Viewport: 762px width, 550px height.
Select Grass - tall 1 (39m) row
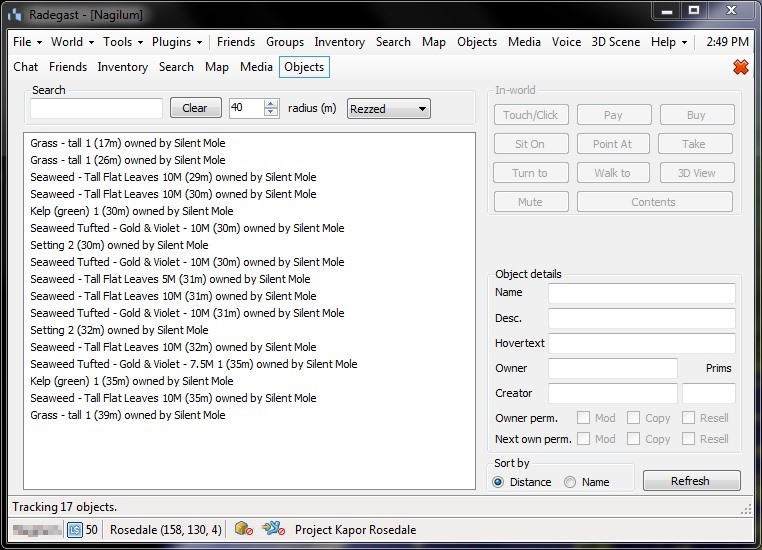(x=128, y=415)
